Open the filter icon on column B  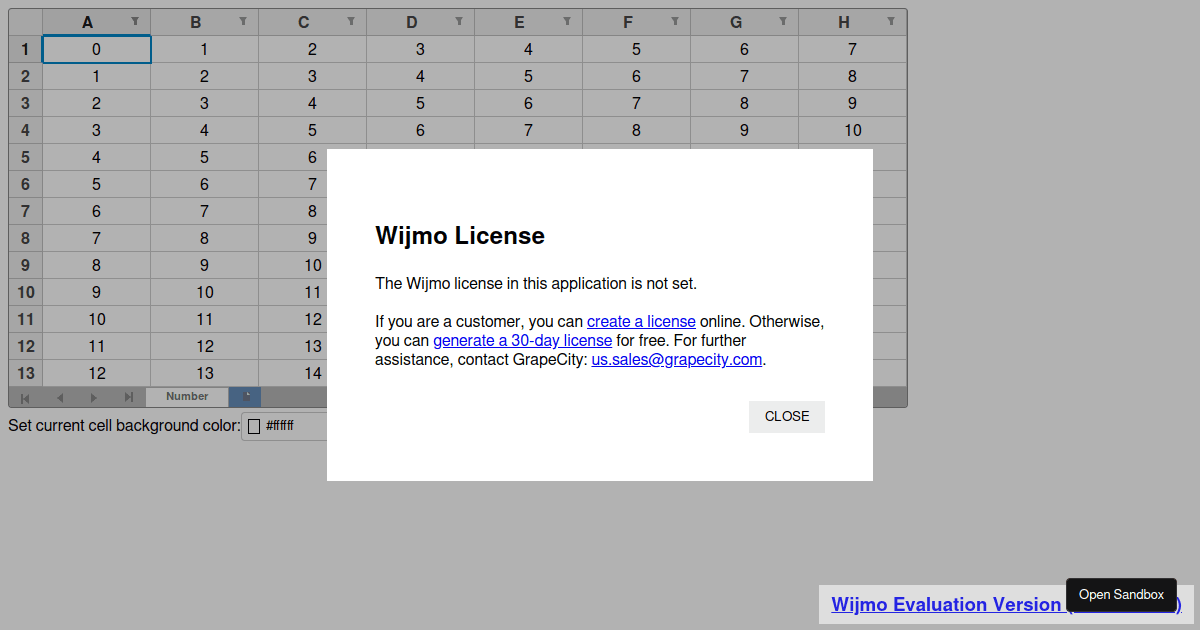coord(243,22)
